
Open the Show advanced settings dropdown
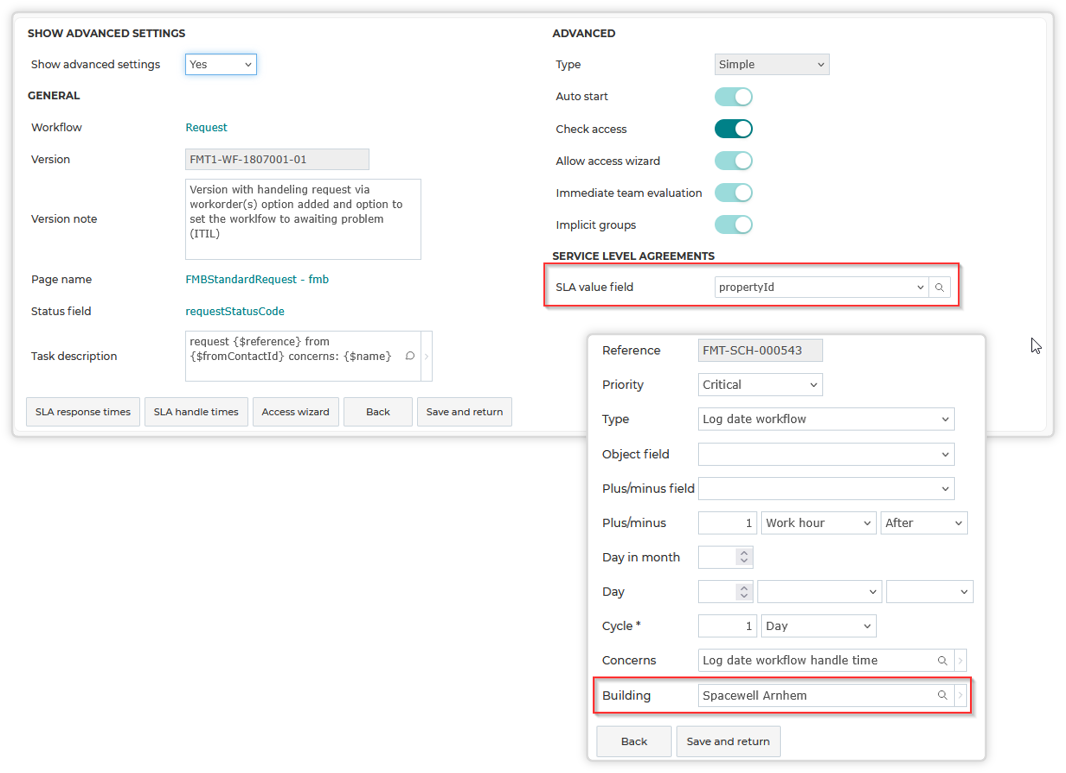(x=221, y=64)
